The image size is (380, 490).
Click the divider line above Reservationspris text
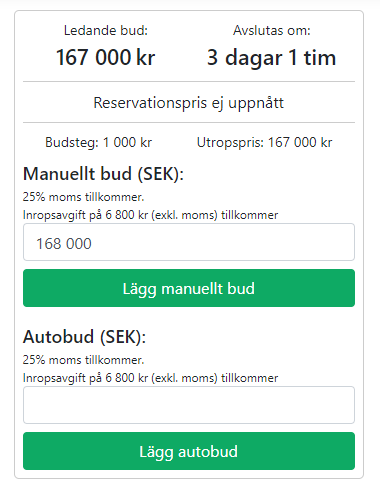coord(189,81)
